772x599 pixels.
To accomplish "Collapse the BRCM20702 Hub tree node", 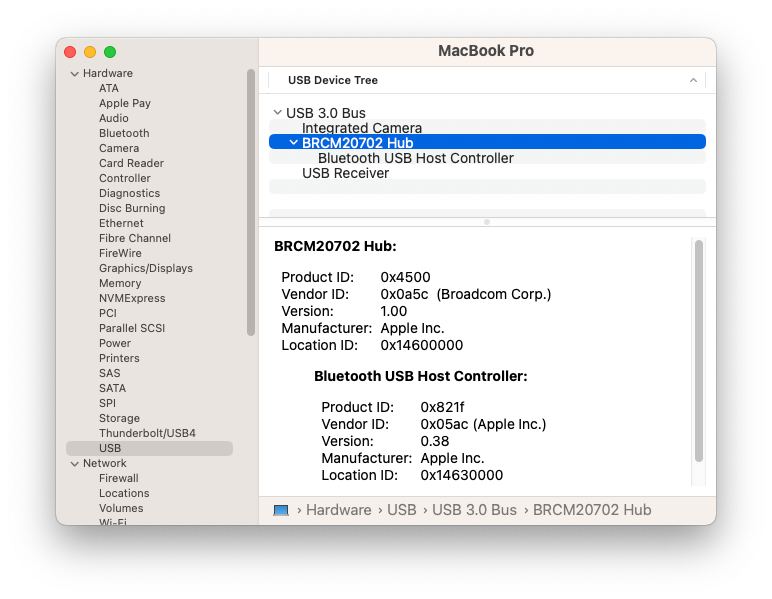I will pyautogui.click(x=293, y=143).
